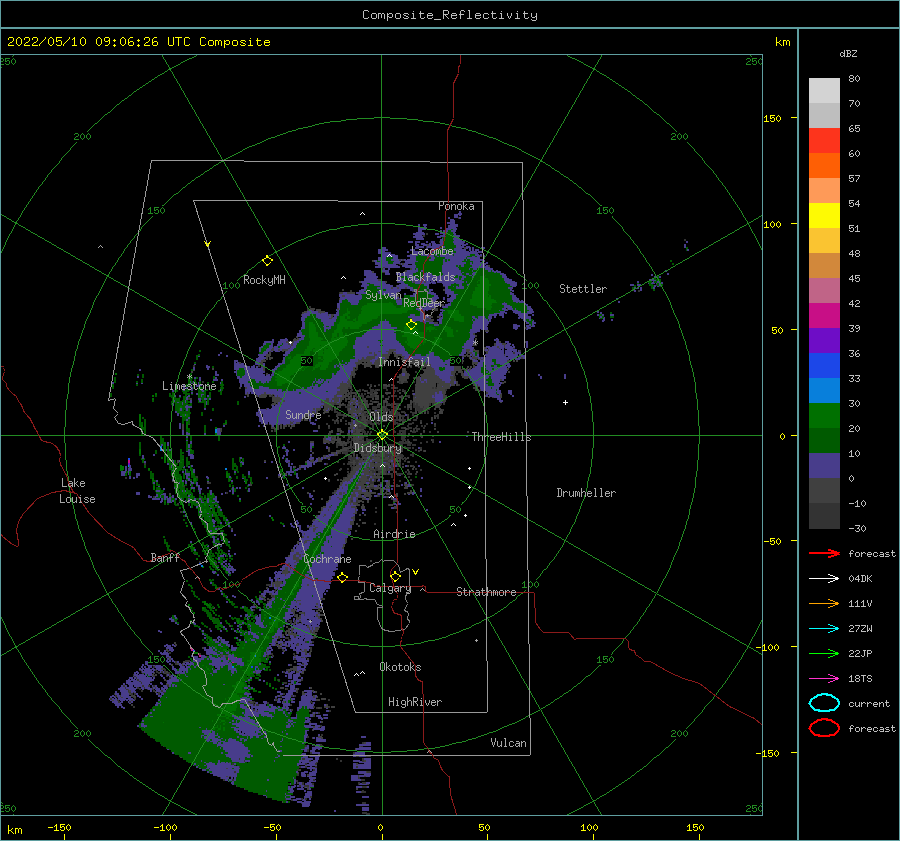Click the cyan current ellipse icon
This screenshot has height=841, width=900.
(824, 703)
